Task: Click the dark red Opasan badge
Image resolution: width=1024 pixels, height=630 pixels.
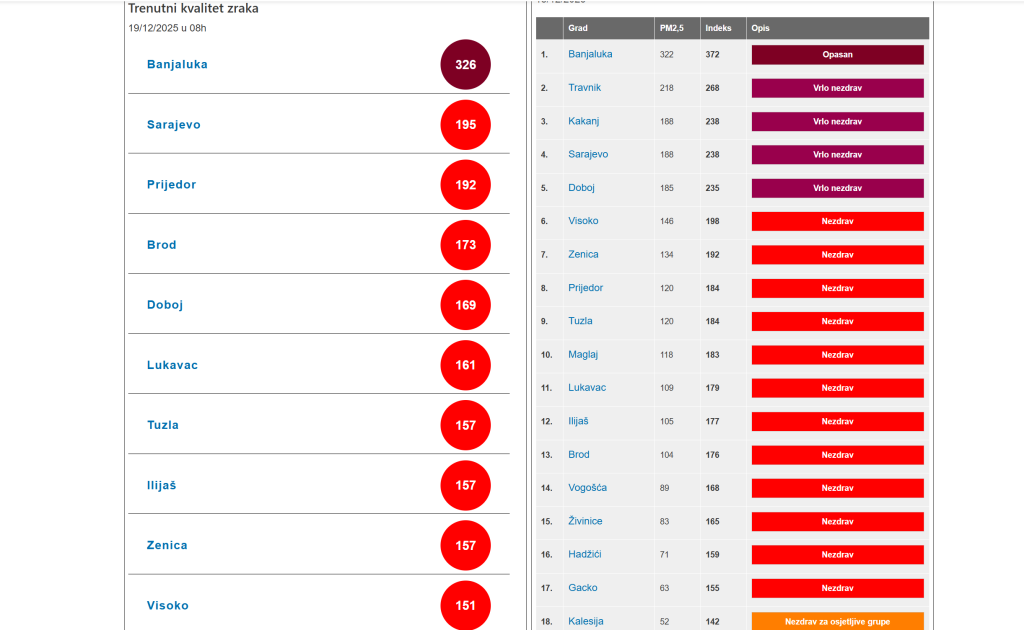Action: point(837,55)
